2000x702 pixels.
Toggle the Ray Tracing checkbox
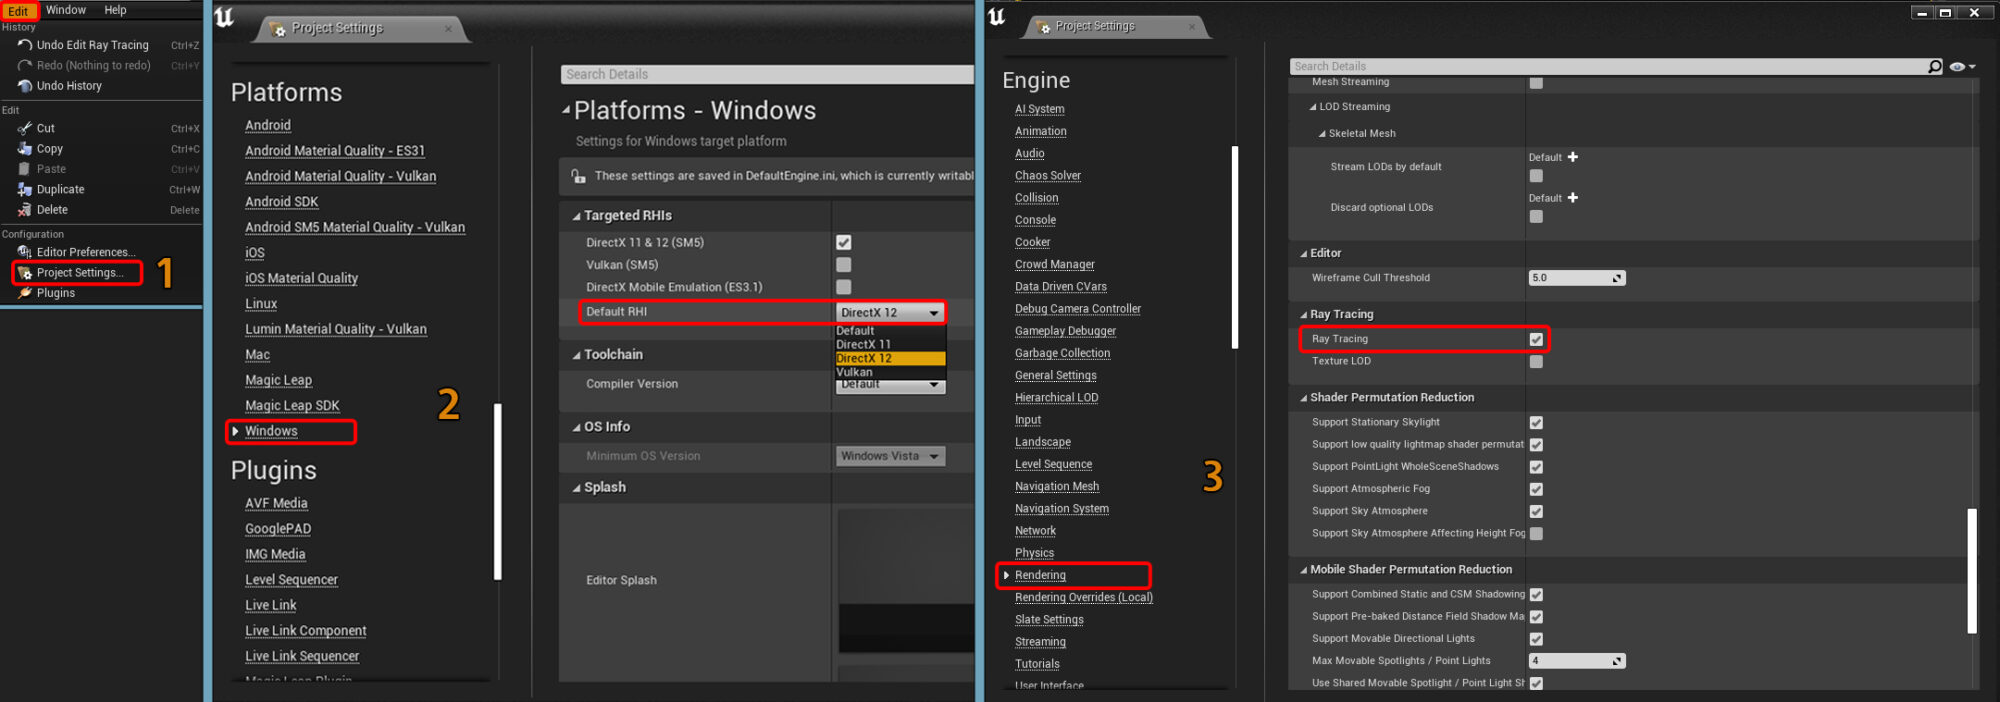(x=1536, y=340)
